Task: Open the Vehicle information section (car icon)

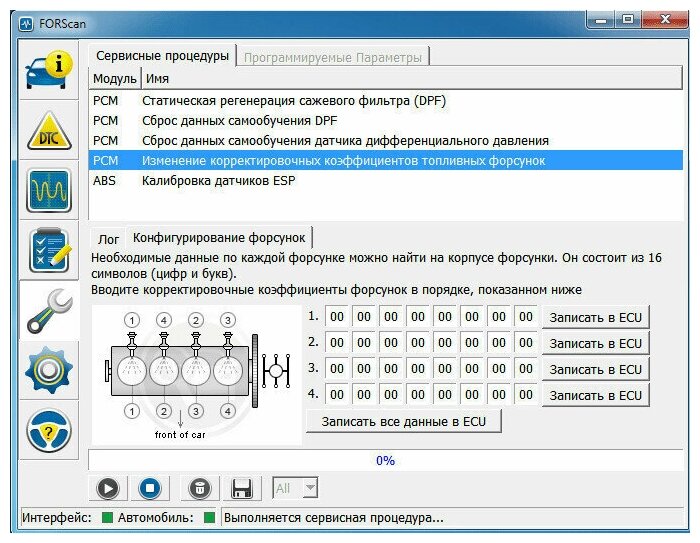Action: click(x=49, y=70)
